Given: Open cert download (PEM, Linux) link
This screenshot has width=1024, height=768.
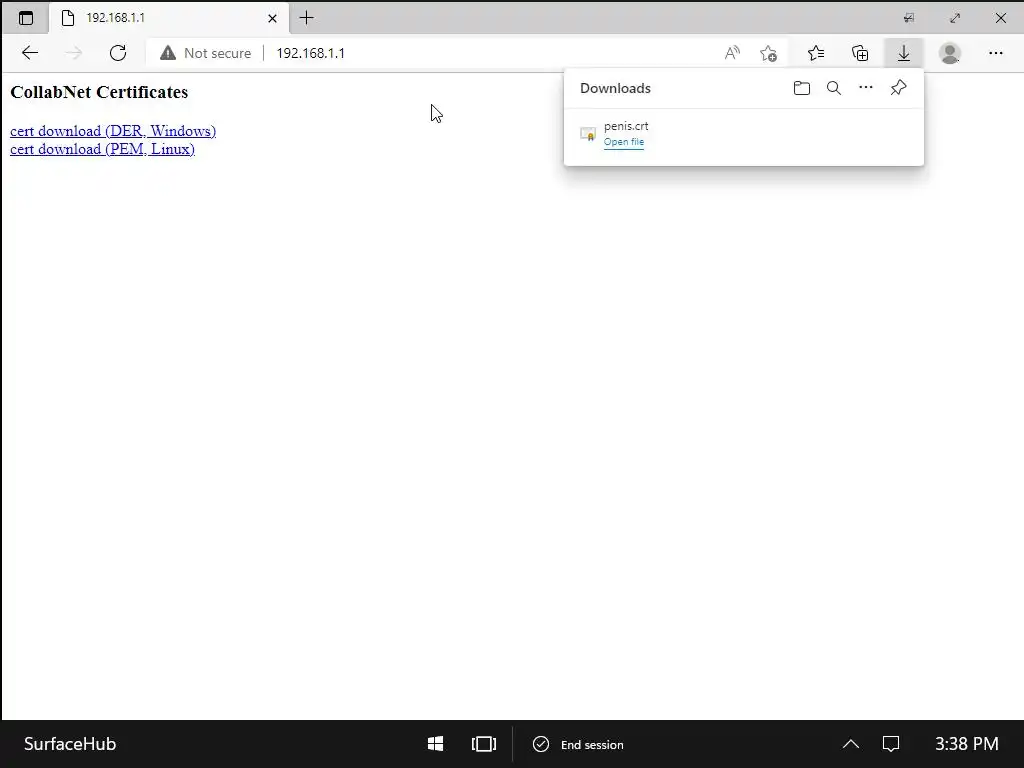Looking at the screenshot, I should pos(103,149).
